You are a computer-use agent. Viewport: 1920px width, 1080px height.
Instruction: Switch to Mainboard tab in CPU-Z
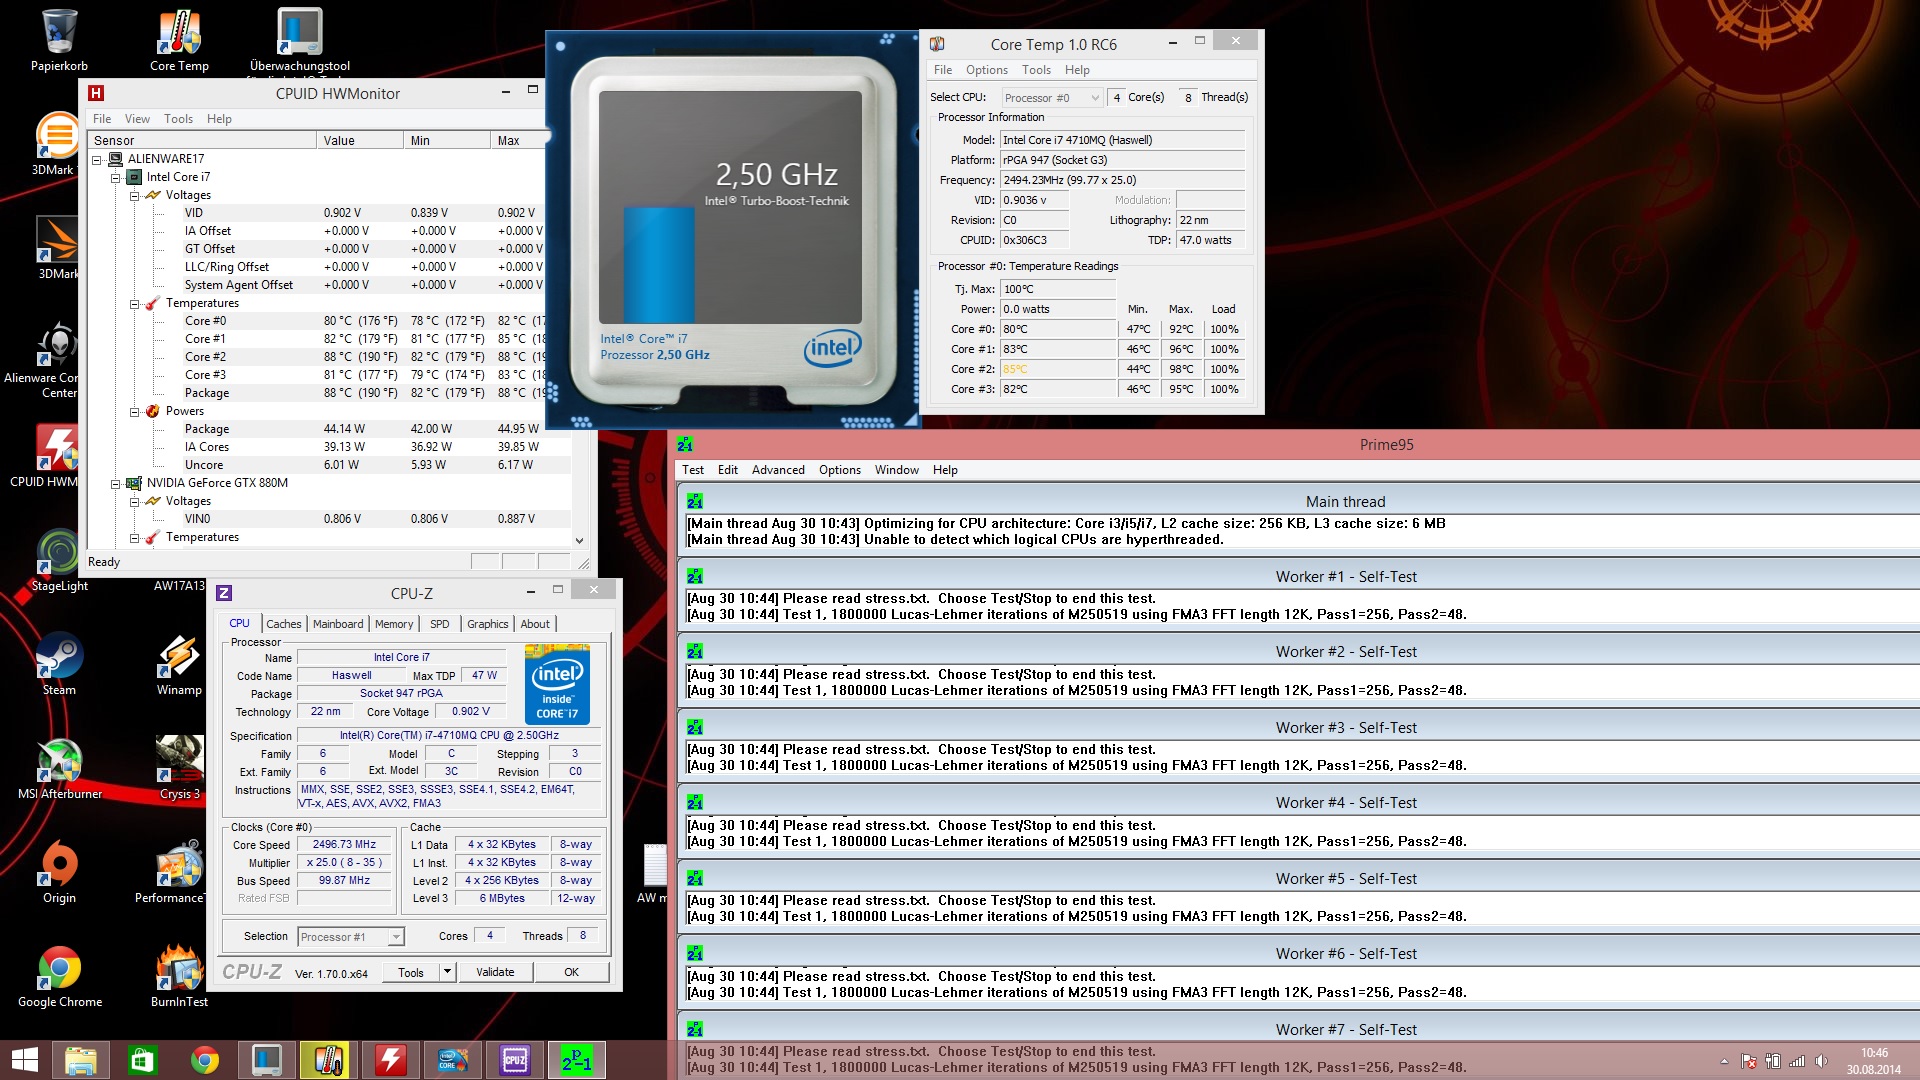coord(338,624)
